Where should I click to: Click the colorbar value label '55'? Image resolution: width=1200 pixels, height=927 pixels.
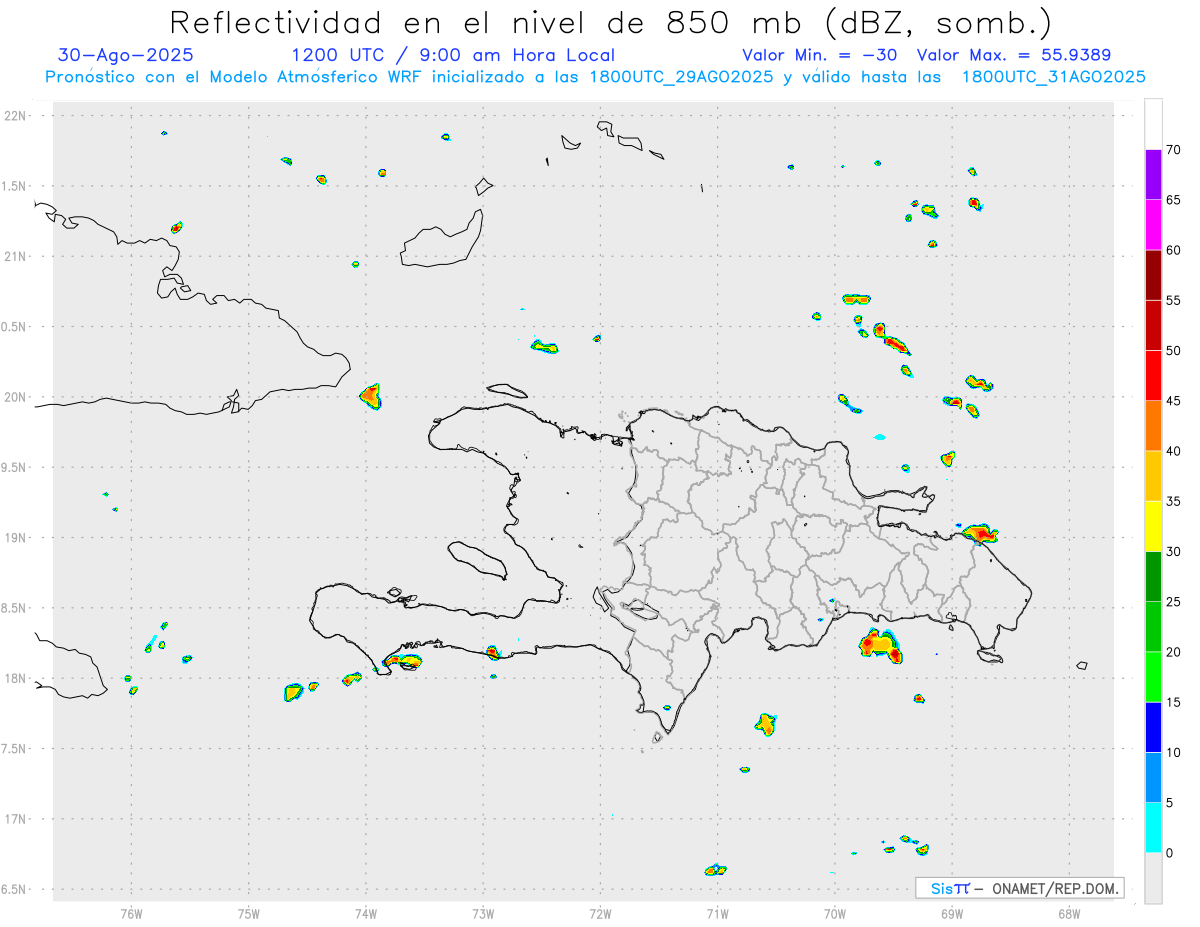coord(1173,301)
